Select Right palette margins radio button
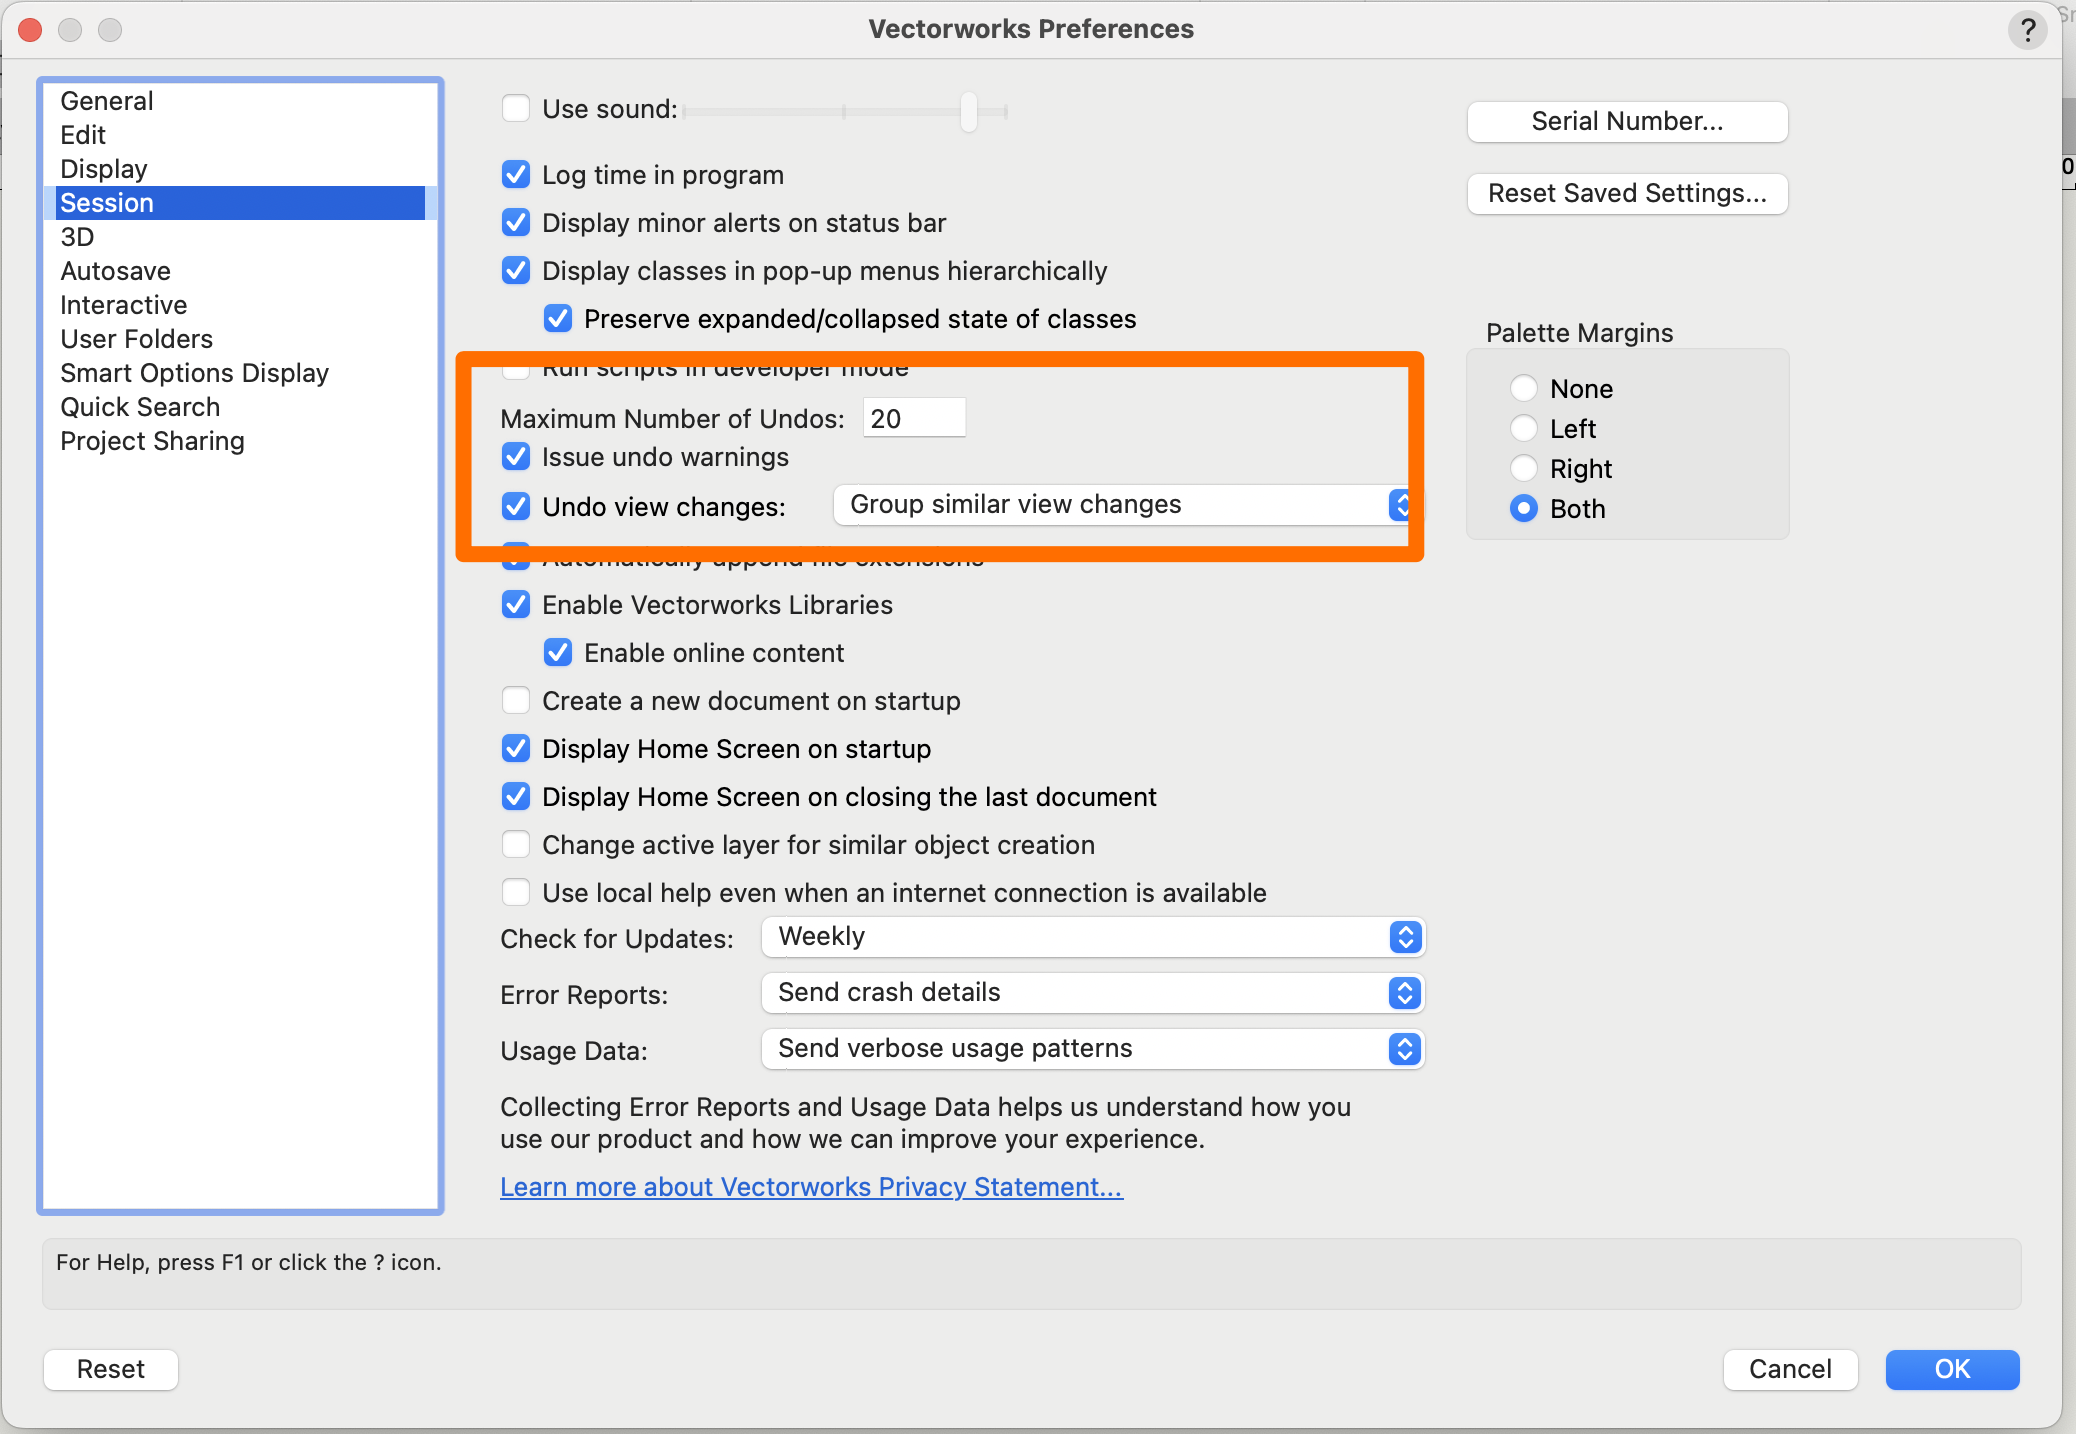 (x=1524, y=469)
